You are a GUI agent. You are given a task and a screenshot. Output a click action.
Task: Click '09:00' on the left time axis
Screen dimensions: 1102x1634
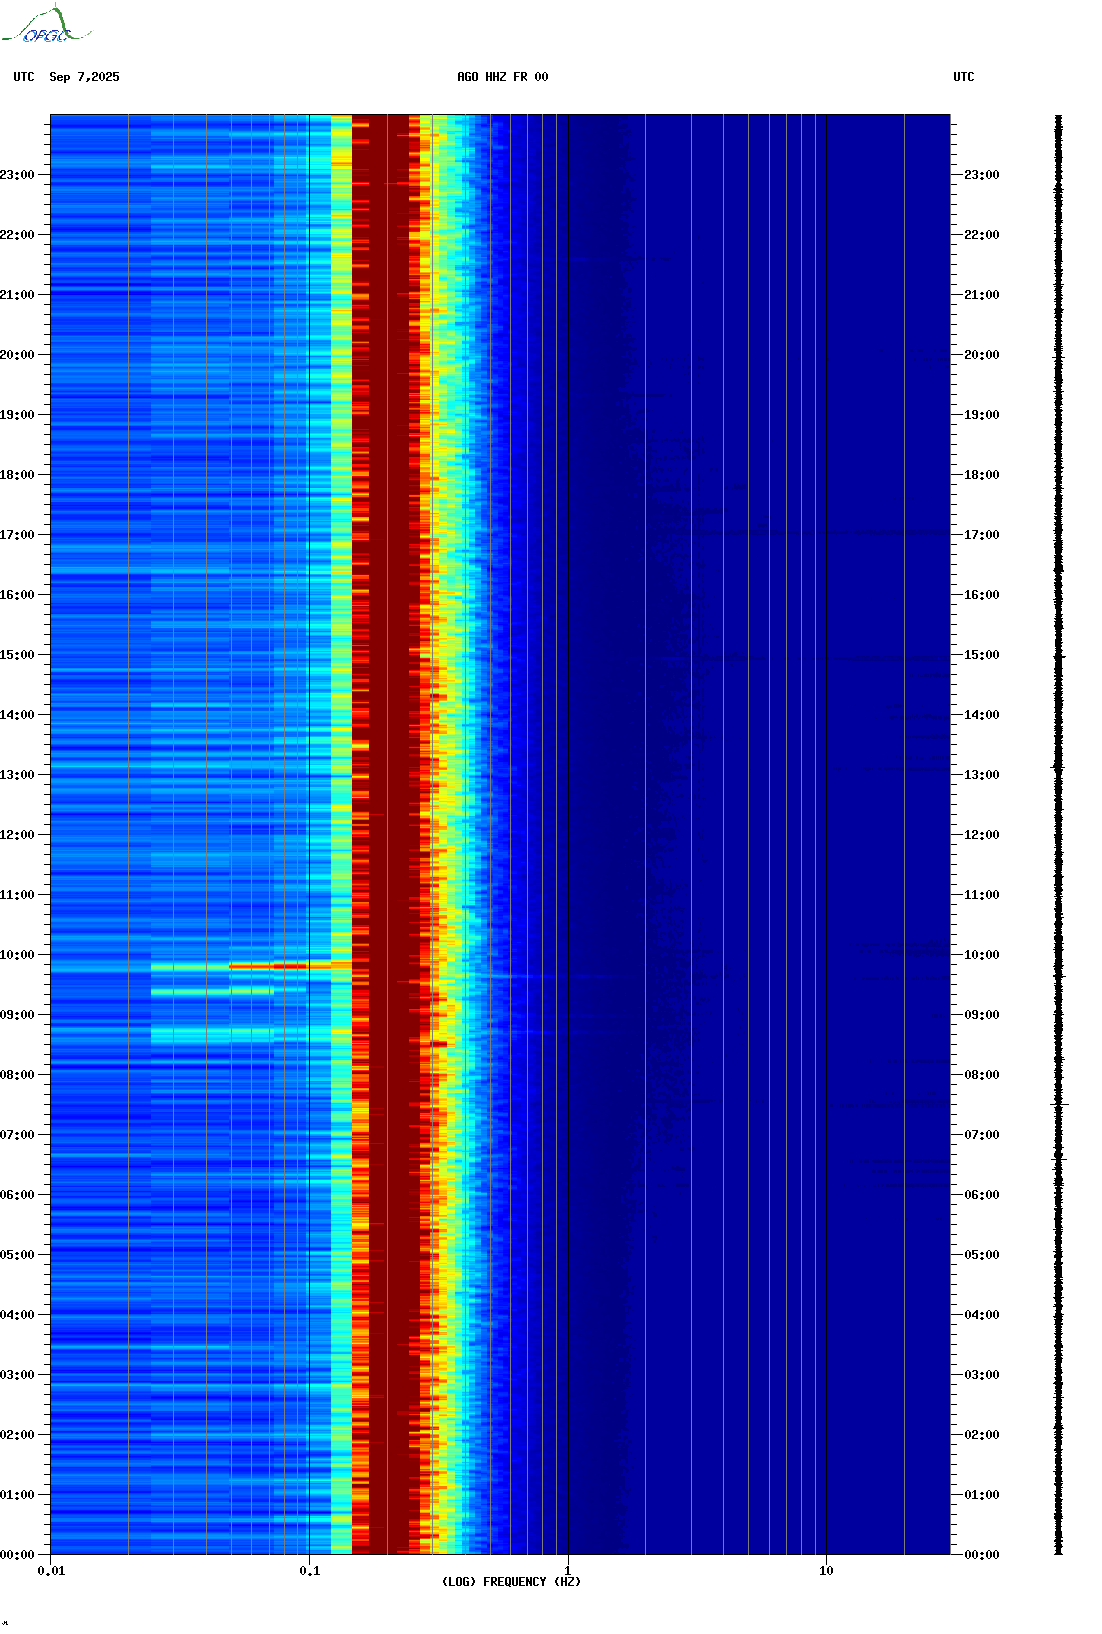(17, 1015)
